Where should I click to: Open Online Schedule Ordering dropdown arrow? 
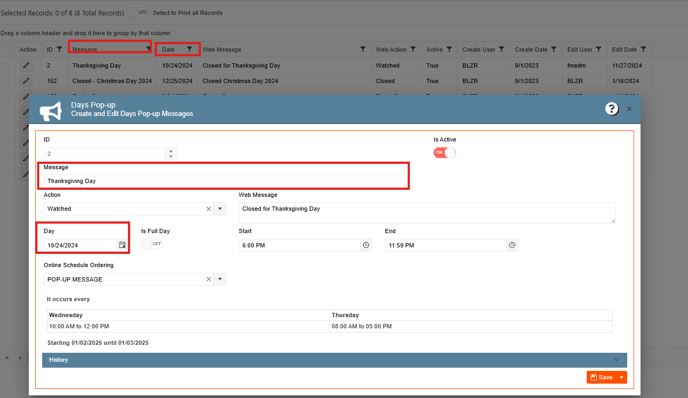[x=220, y=279]
